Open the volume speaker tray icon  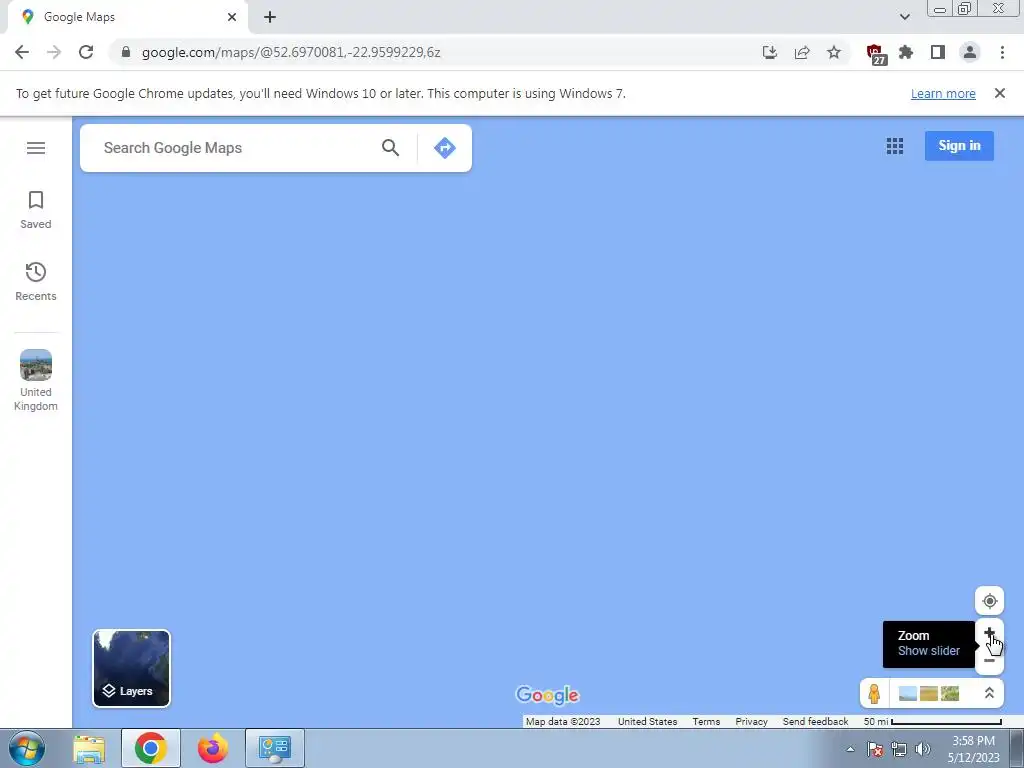923,749
